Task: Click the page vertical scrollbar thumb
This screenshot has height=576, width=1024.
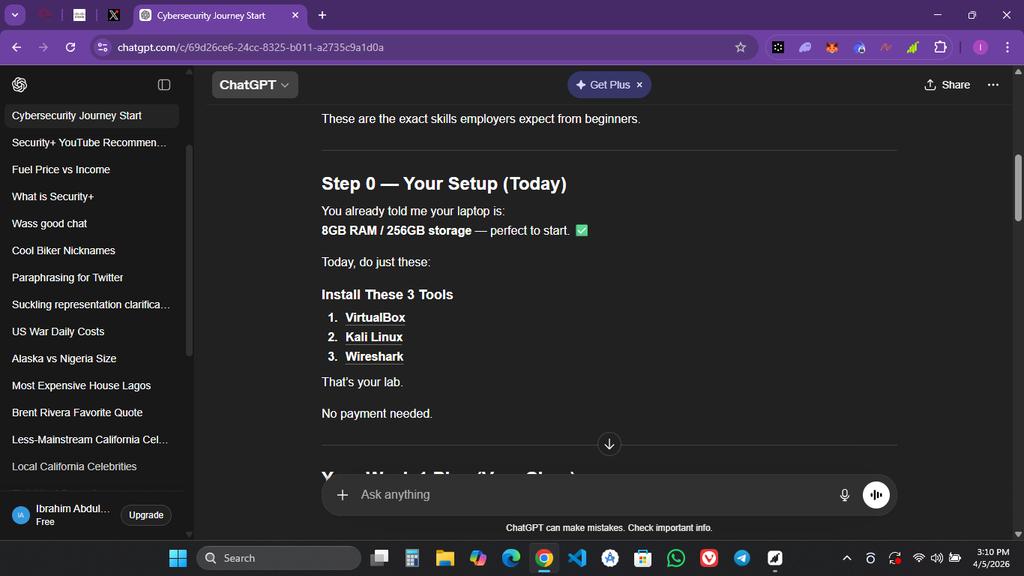Action: [x=1017, y=188]
